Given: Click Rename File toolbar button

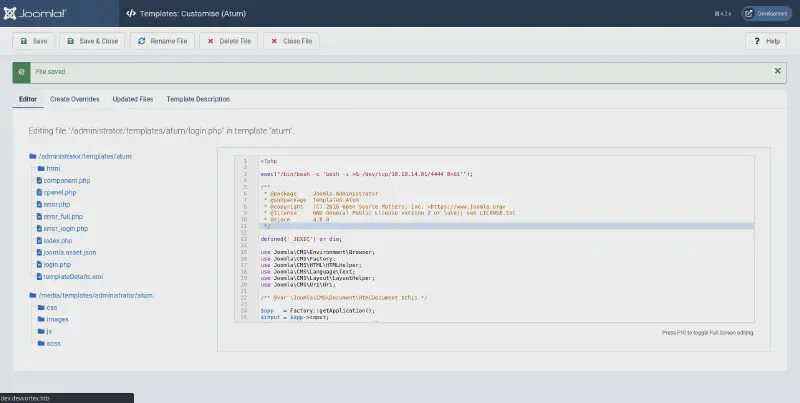Looking at the screenshot, I should click(x=161, y=41).
